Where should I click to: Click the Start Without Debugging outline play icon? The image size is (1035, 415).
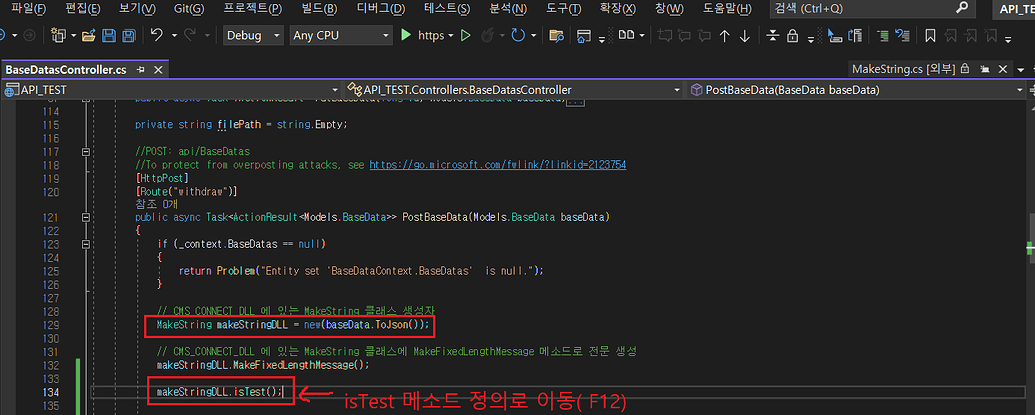tap(465, 36)
